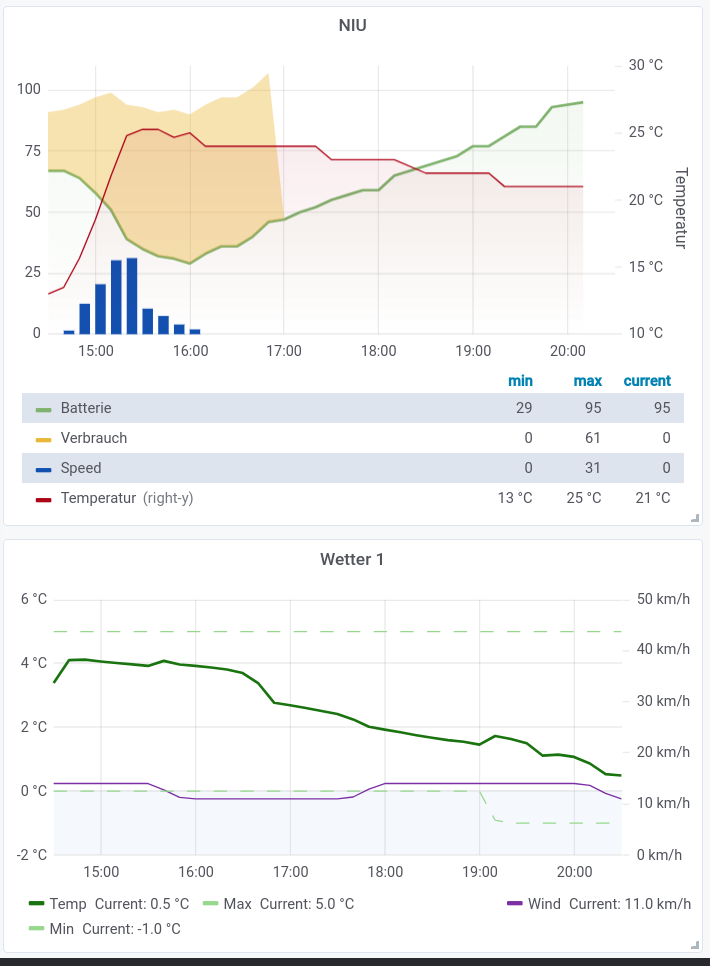Click the blue Speed legend color swatch

(x=43, y=469)
